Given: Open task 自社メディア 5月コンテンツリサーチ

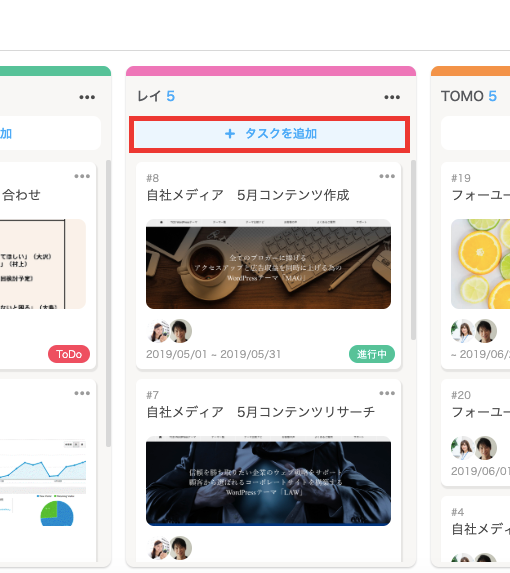Looking at the screenshot, I should [x=260, y=412].
